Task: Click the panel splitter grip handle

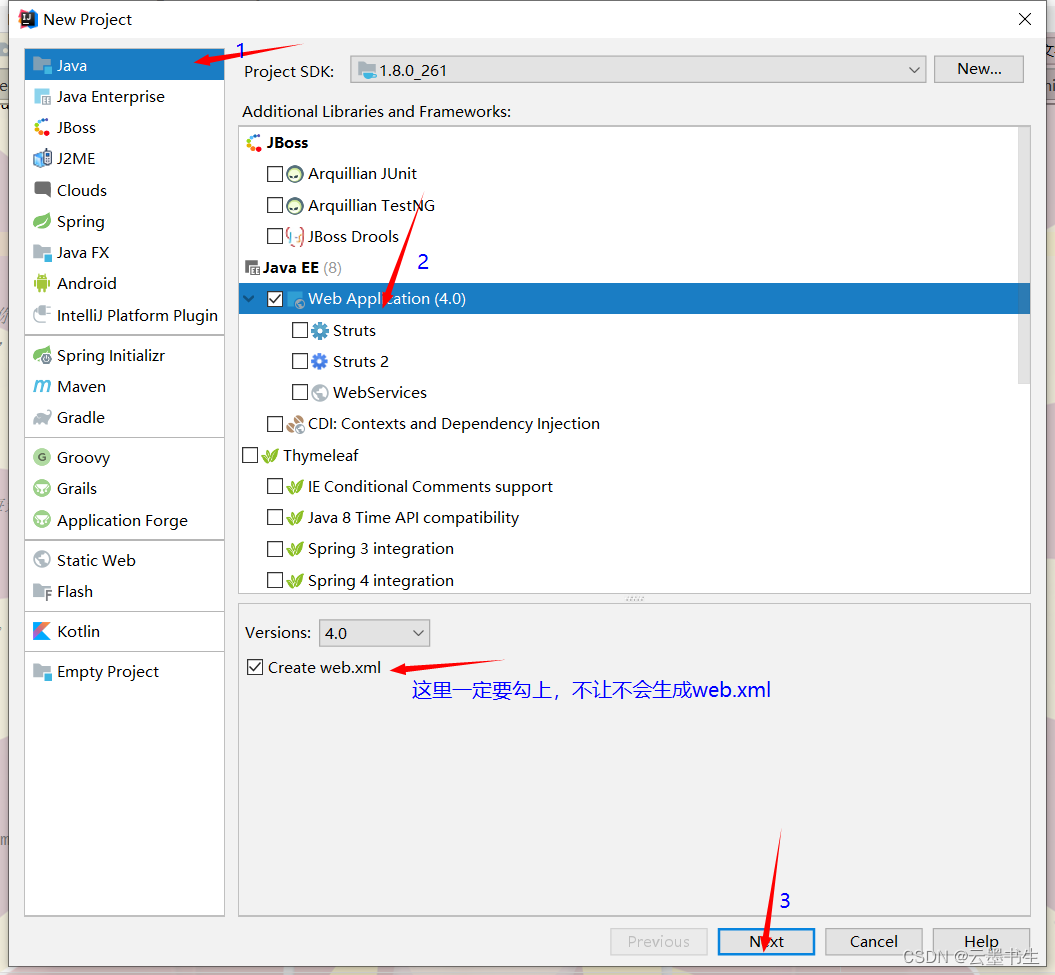Action: [x=634, y=598]
